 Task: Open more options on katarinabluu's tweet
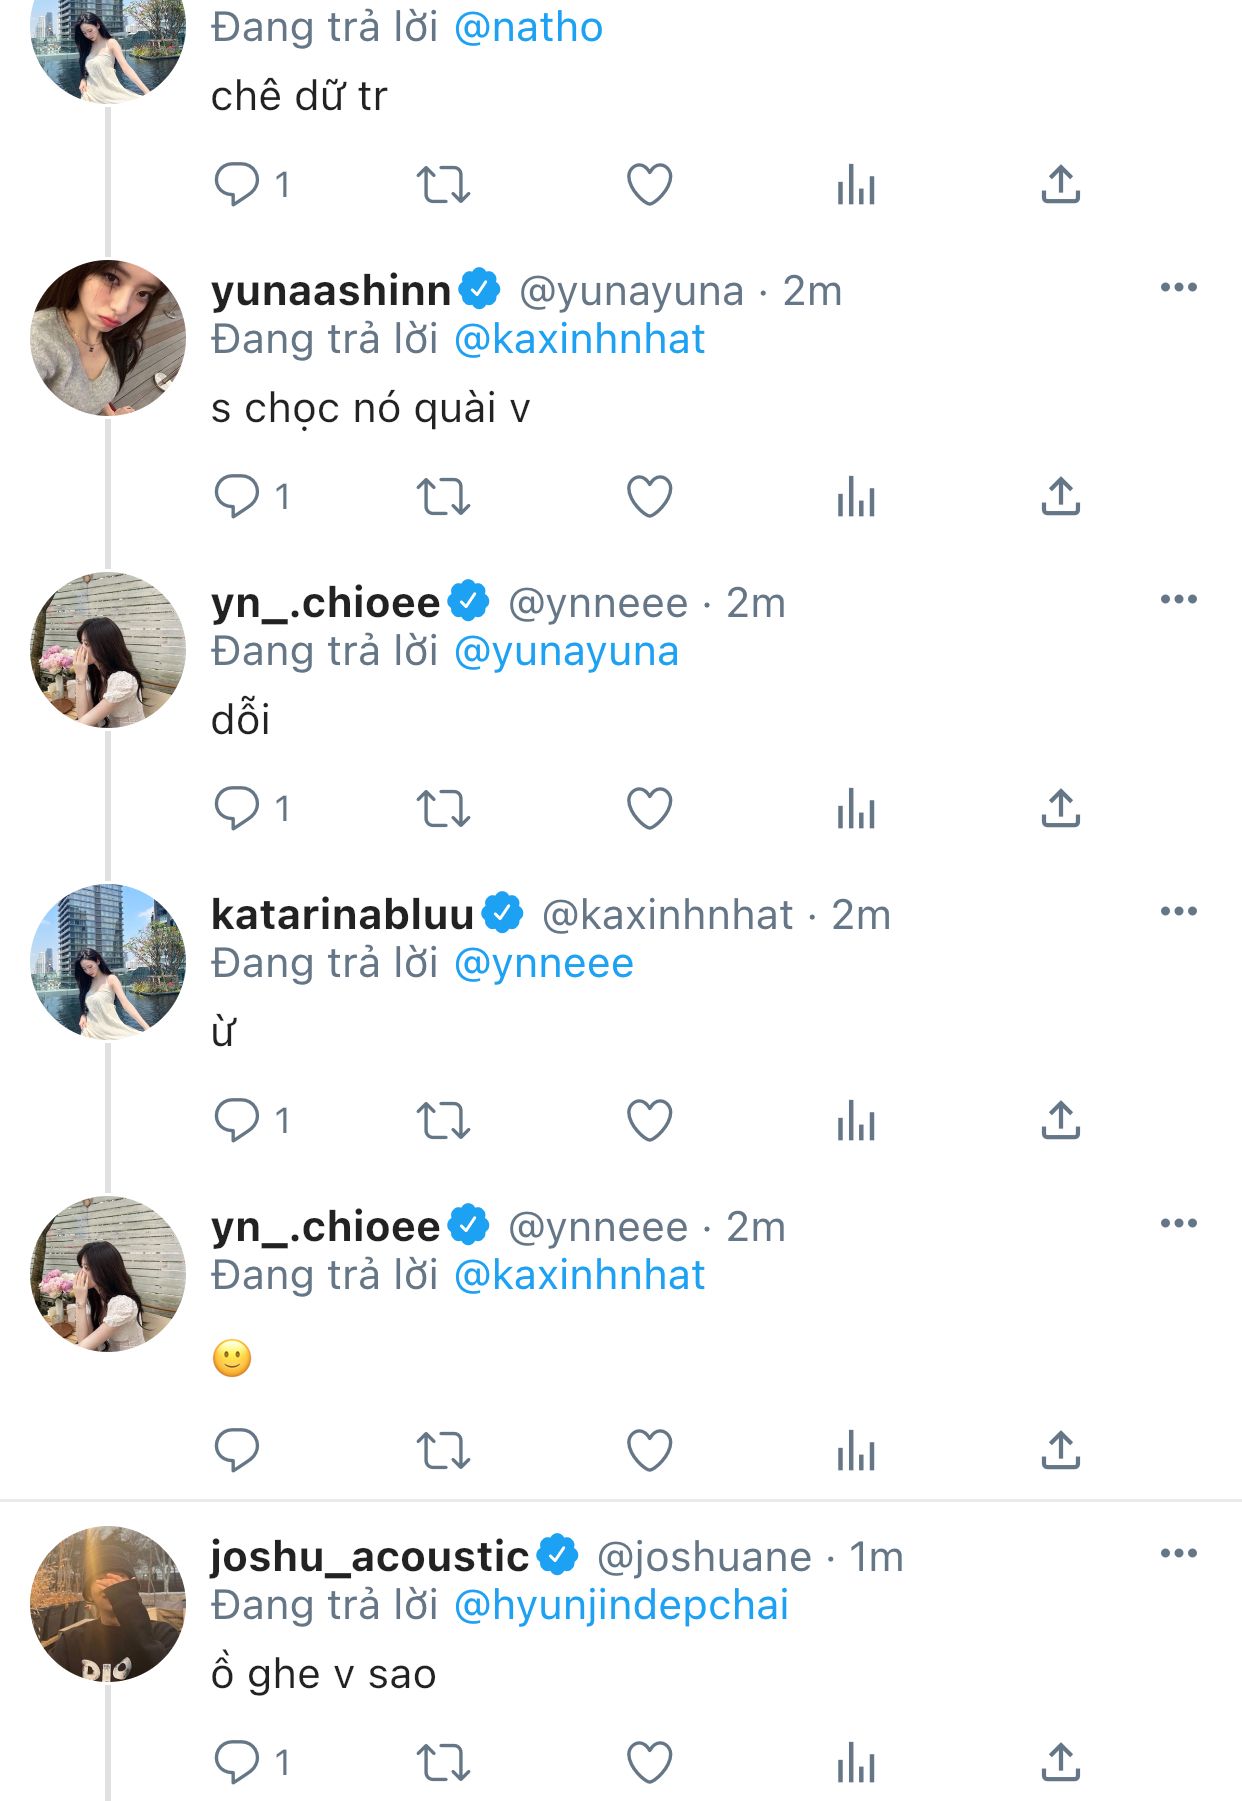[x=1179, y=912]
